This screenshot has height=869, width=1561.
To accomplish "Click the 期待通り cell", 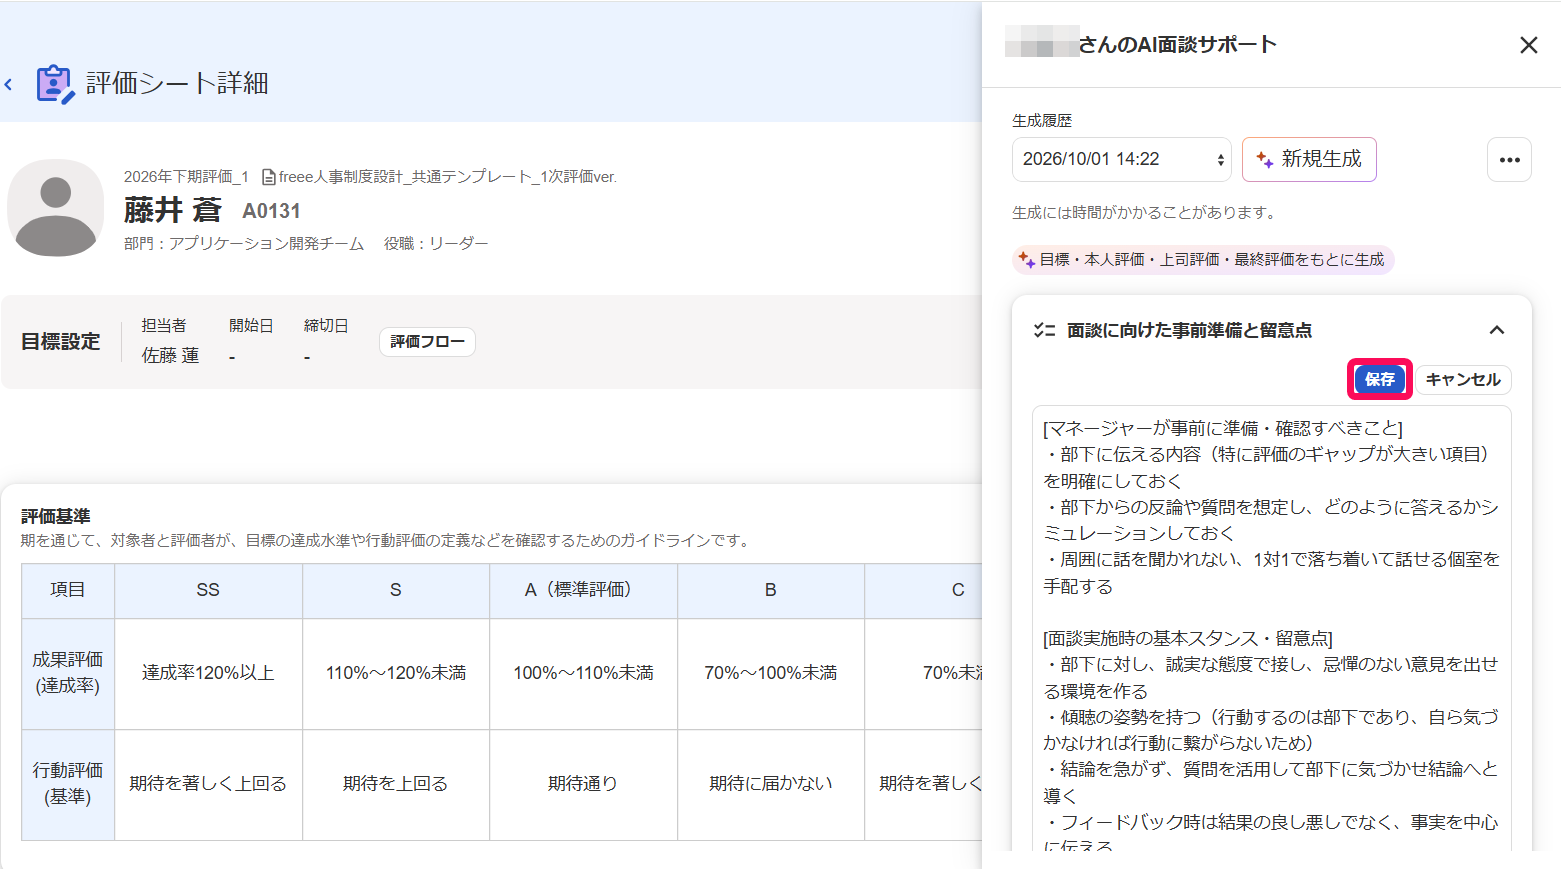I will click(583, 784).
